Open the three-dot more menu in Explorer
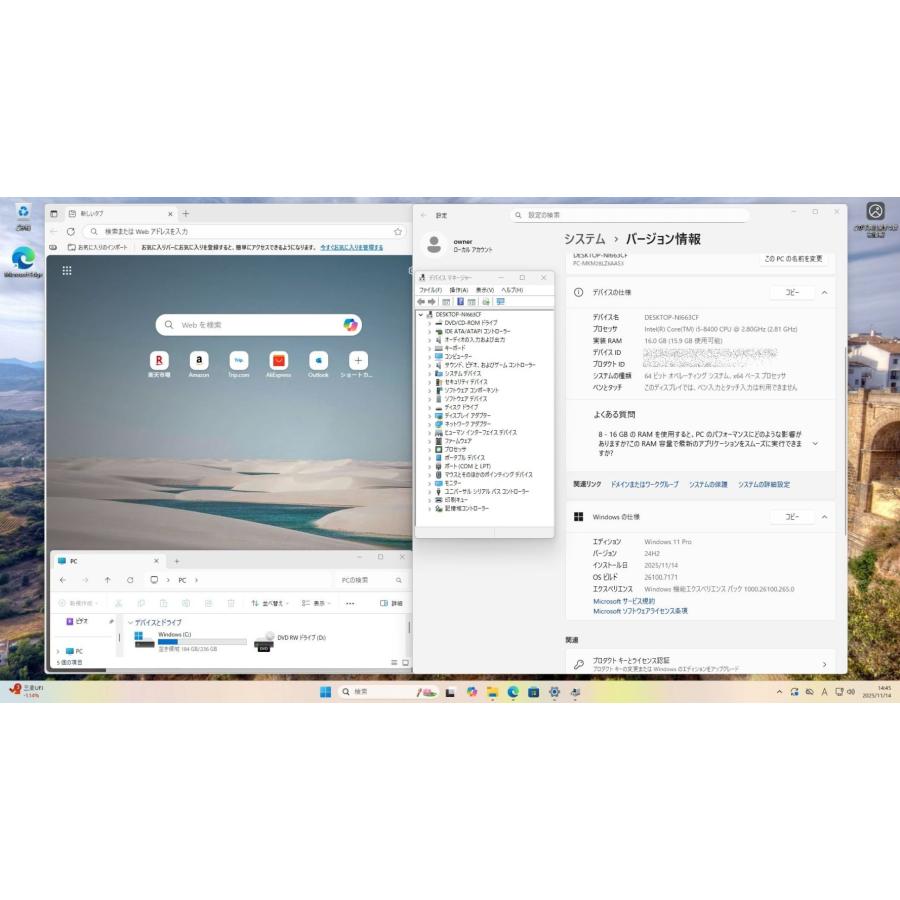Screen dimensions: 900x900 [x=350, y=603]
